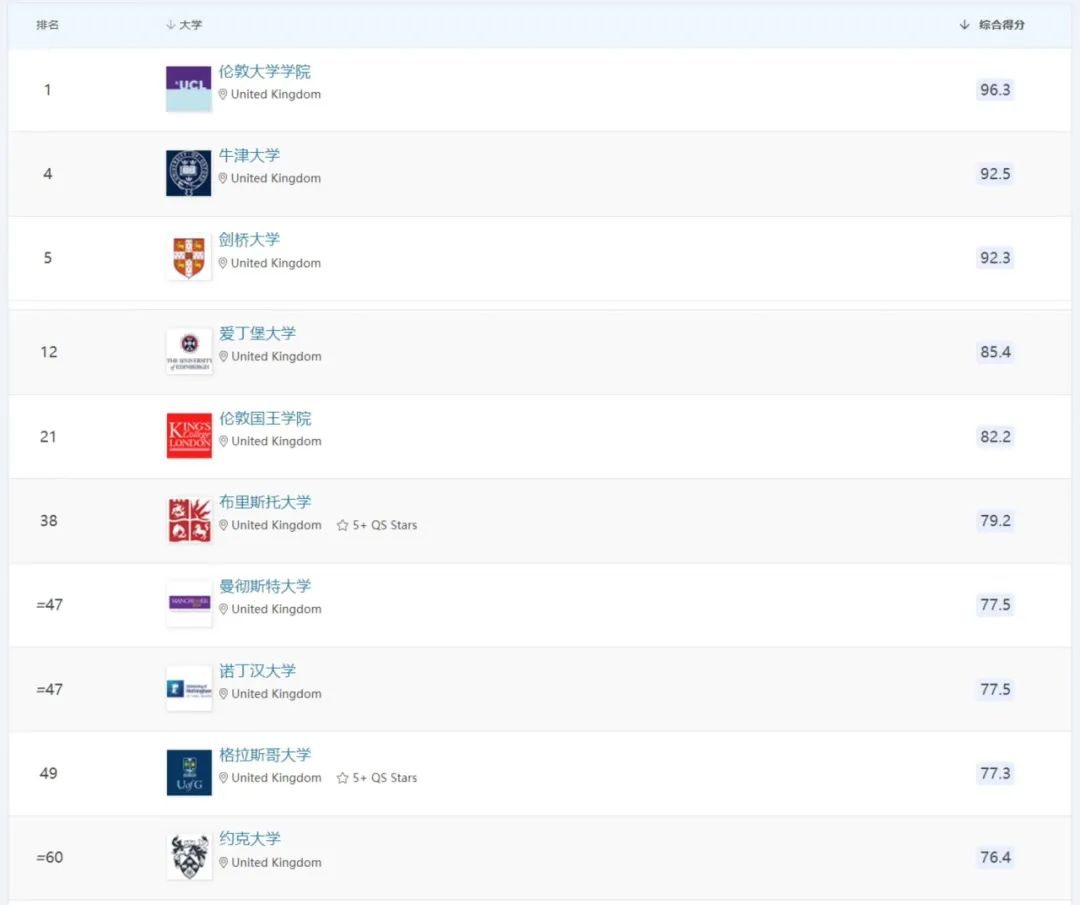
Task: Click the 77.5 score for 诺丁汉大学
Action: coord(995,689)
